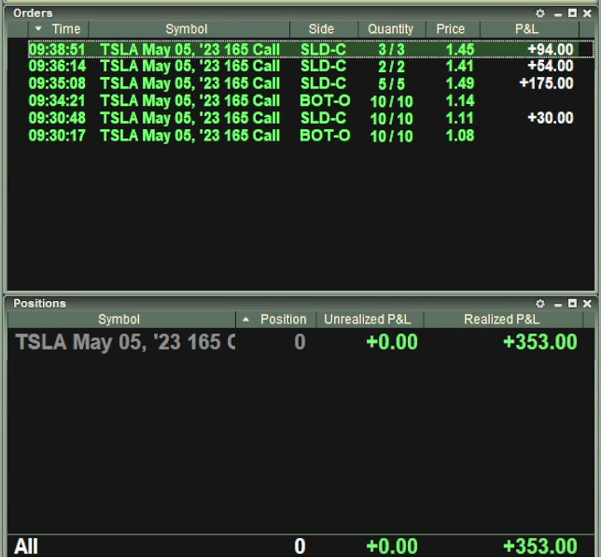Image resolution: width=601 pixels, height=557 pixels.
Task: Sort Orders by Symbol column header
Action: click(x=189, y=29)
